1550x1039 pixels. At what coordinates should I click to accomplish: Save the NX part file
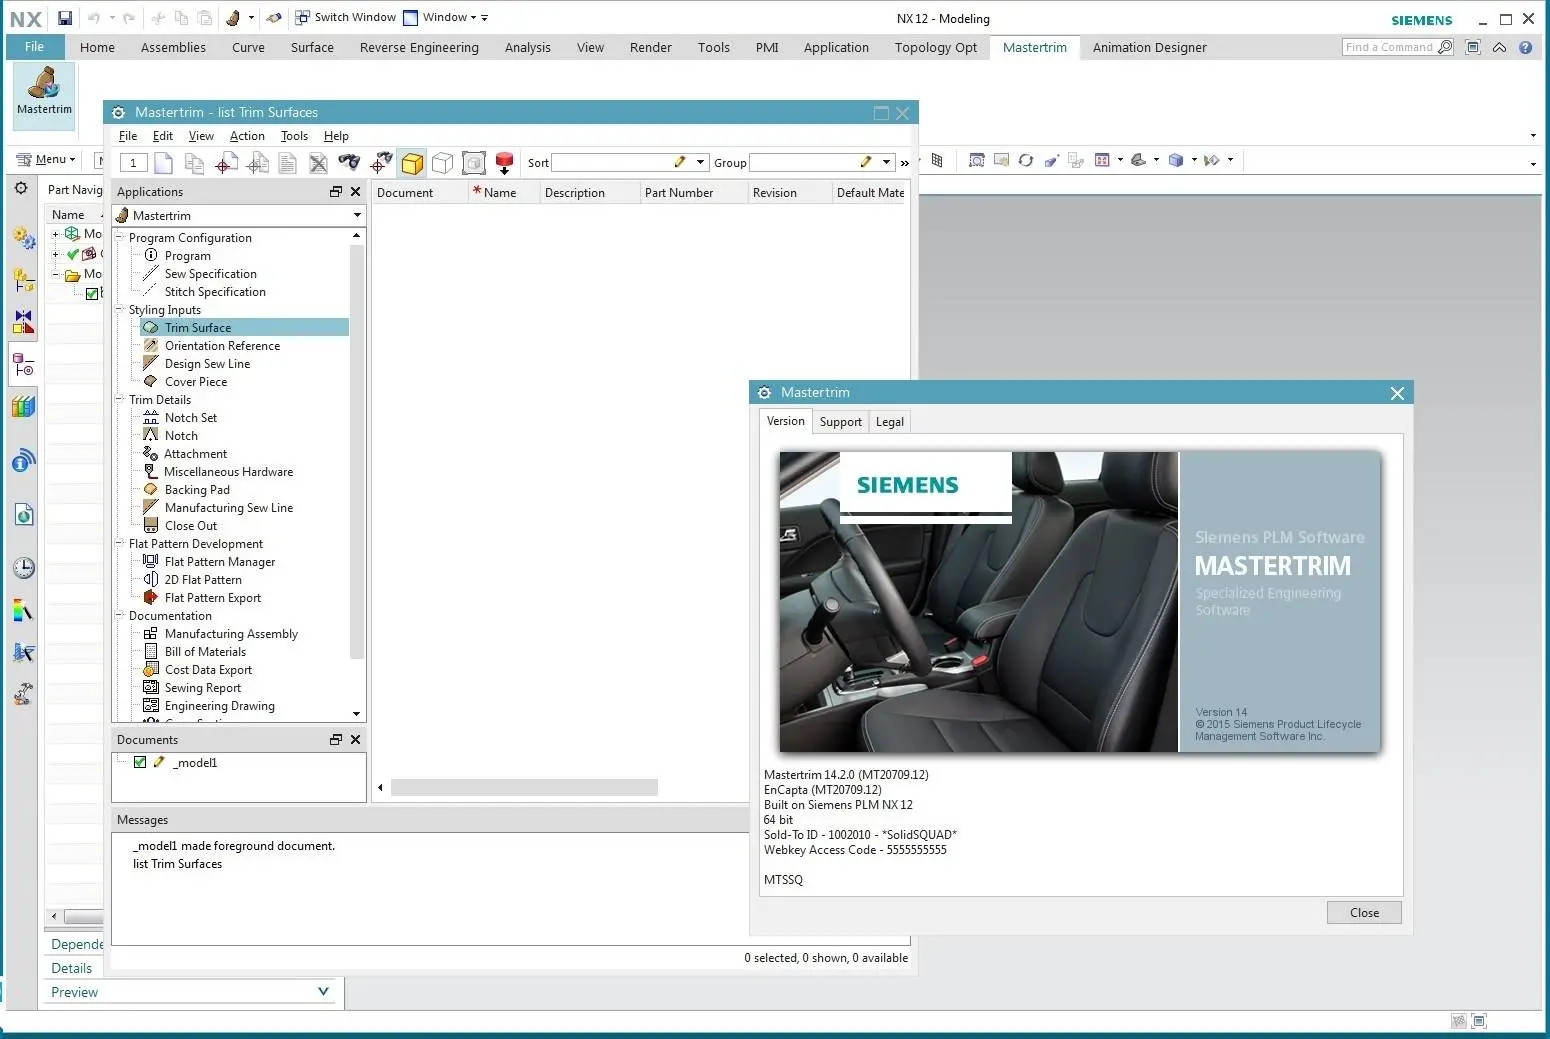[x=64, y=18]
